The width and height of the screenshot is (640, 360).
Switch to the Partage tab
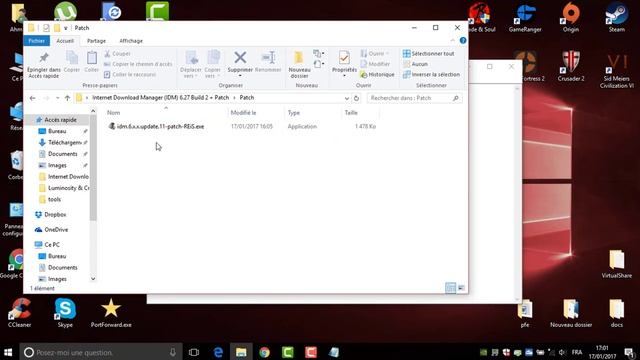pyautogui.click(x=96, y=41)
